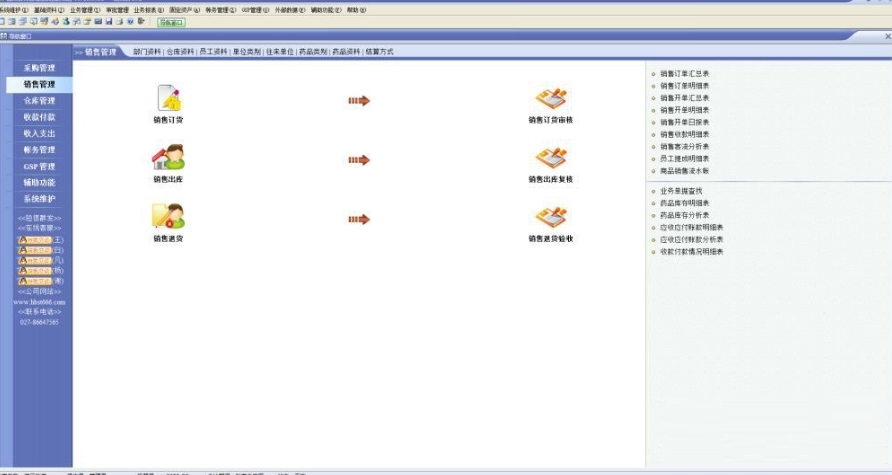This screenshot has height=475, width=892.
Task: Open the 收款付款情况明细表 report
Action: click(691, 252)
